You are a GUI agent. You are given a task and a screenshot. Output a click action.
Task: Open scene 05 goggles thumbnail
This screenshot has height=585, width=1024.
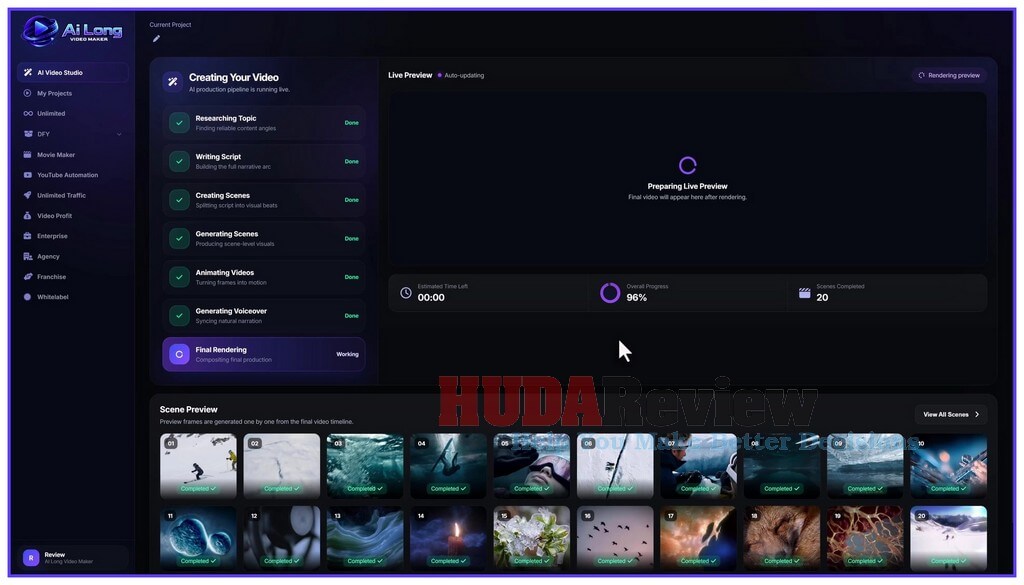pyautogui.click(x=532, y=466)
